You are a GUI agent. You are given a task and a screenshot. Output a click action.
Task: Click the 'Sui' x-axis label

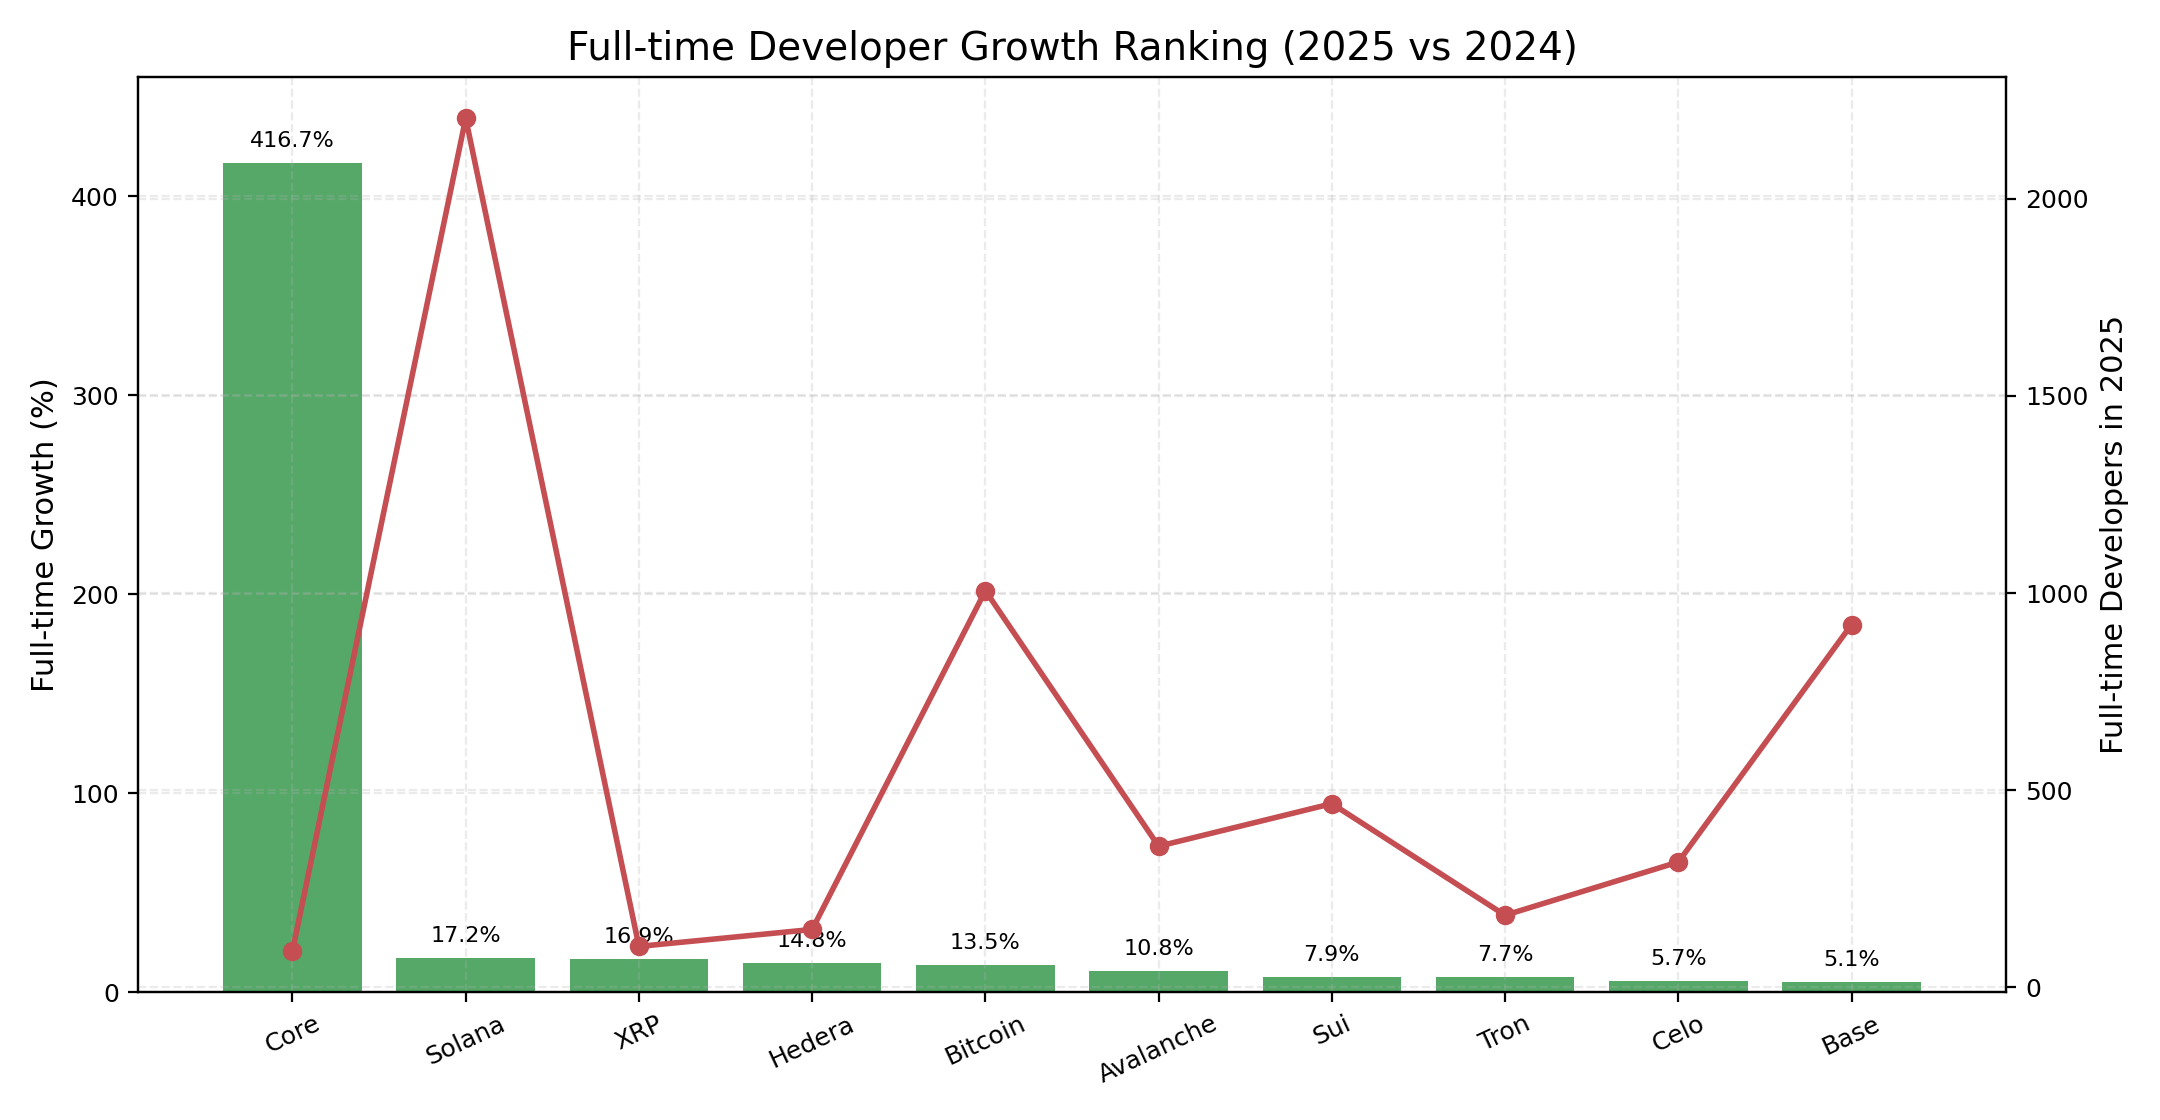pyautogui.click(x=1331, y=1030)
